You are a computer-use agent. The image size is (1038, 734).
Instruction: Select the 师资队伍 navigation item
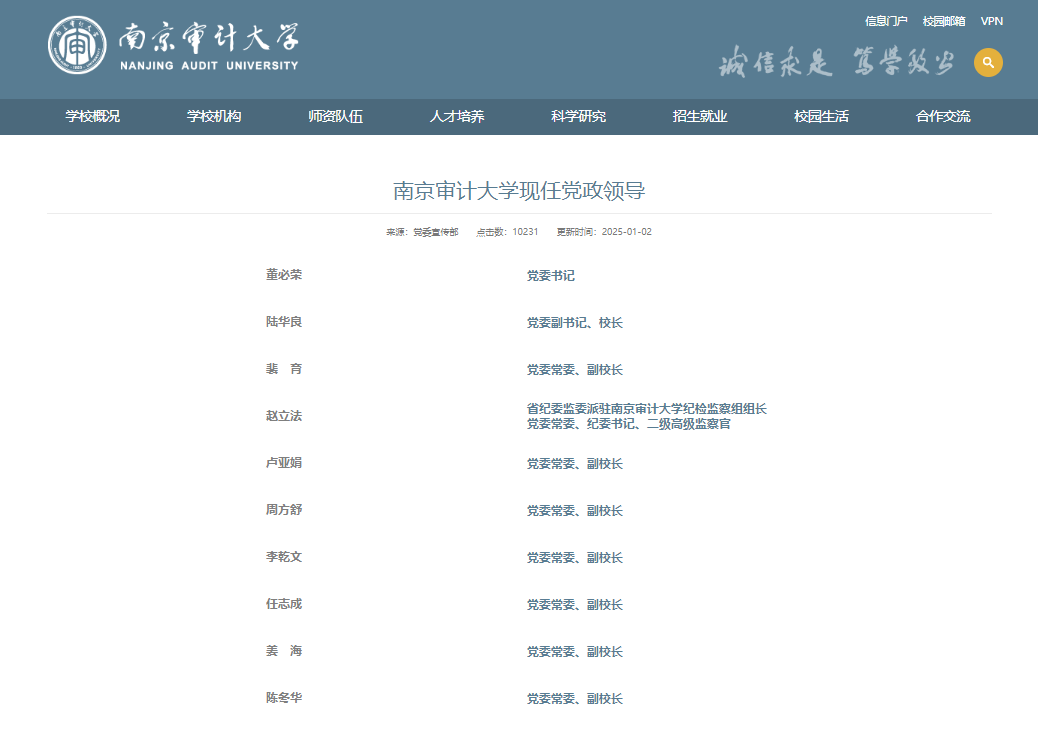[x=335, y=116]
